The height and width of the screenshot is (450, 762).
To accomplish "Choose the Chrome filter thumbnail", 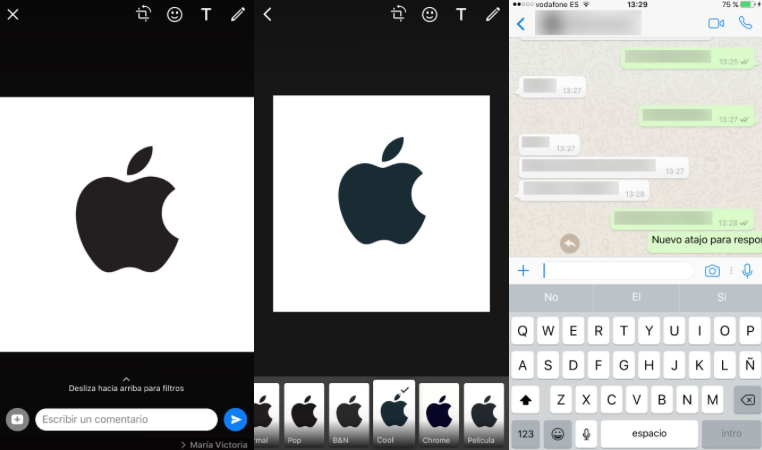I will [x=439, y=415].
